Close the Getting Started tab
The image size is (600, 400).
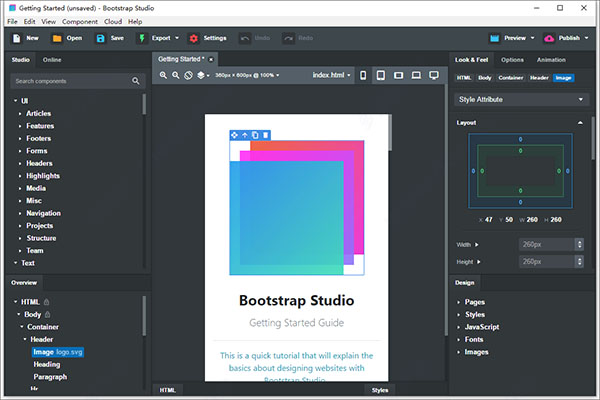coord(211,60)
